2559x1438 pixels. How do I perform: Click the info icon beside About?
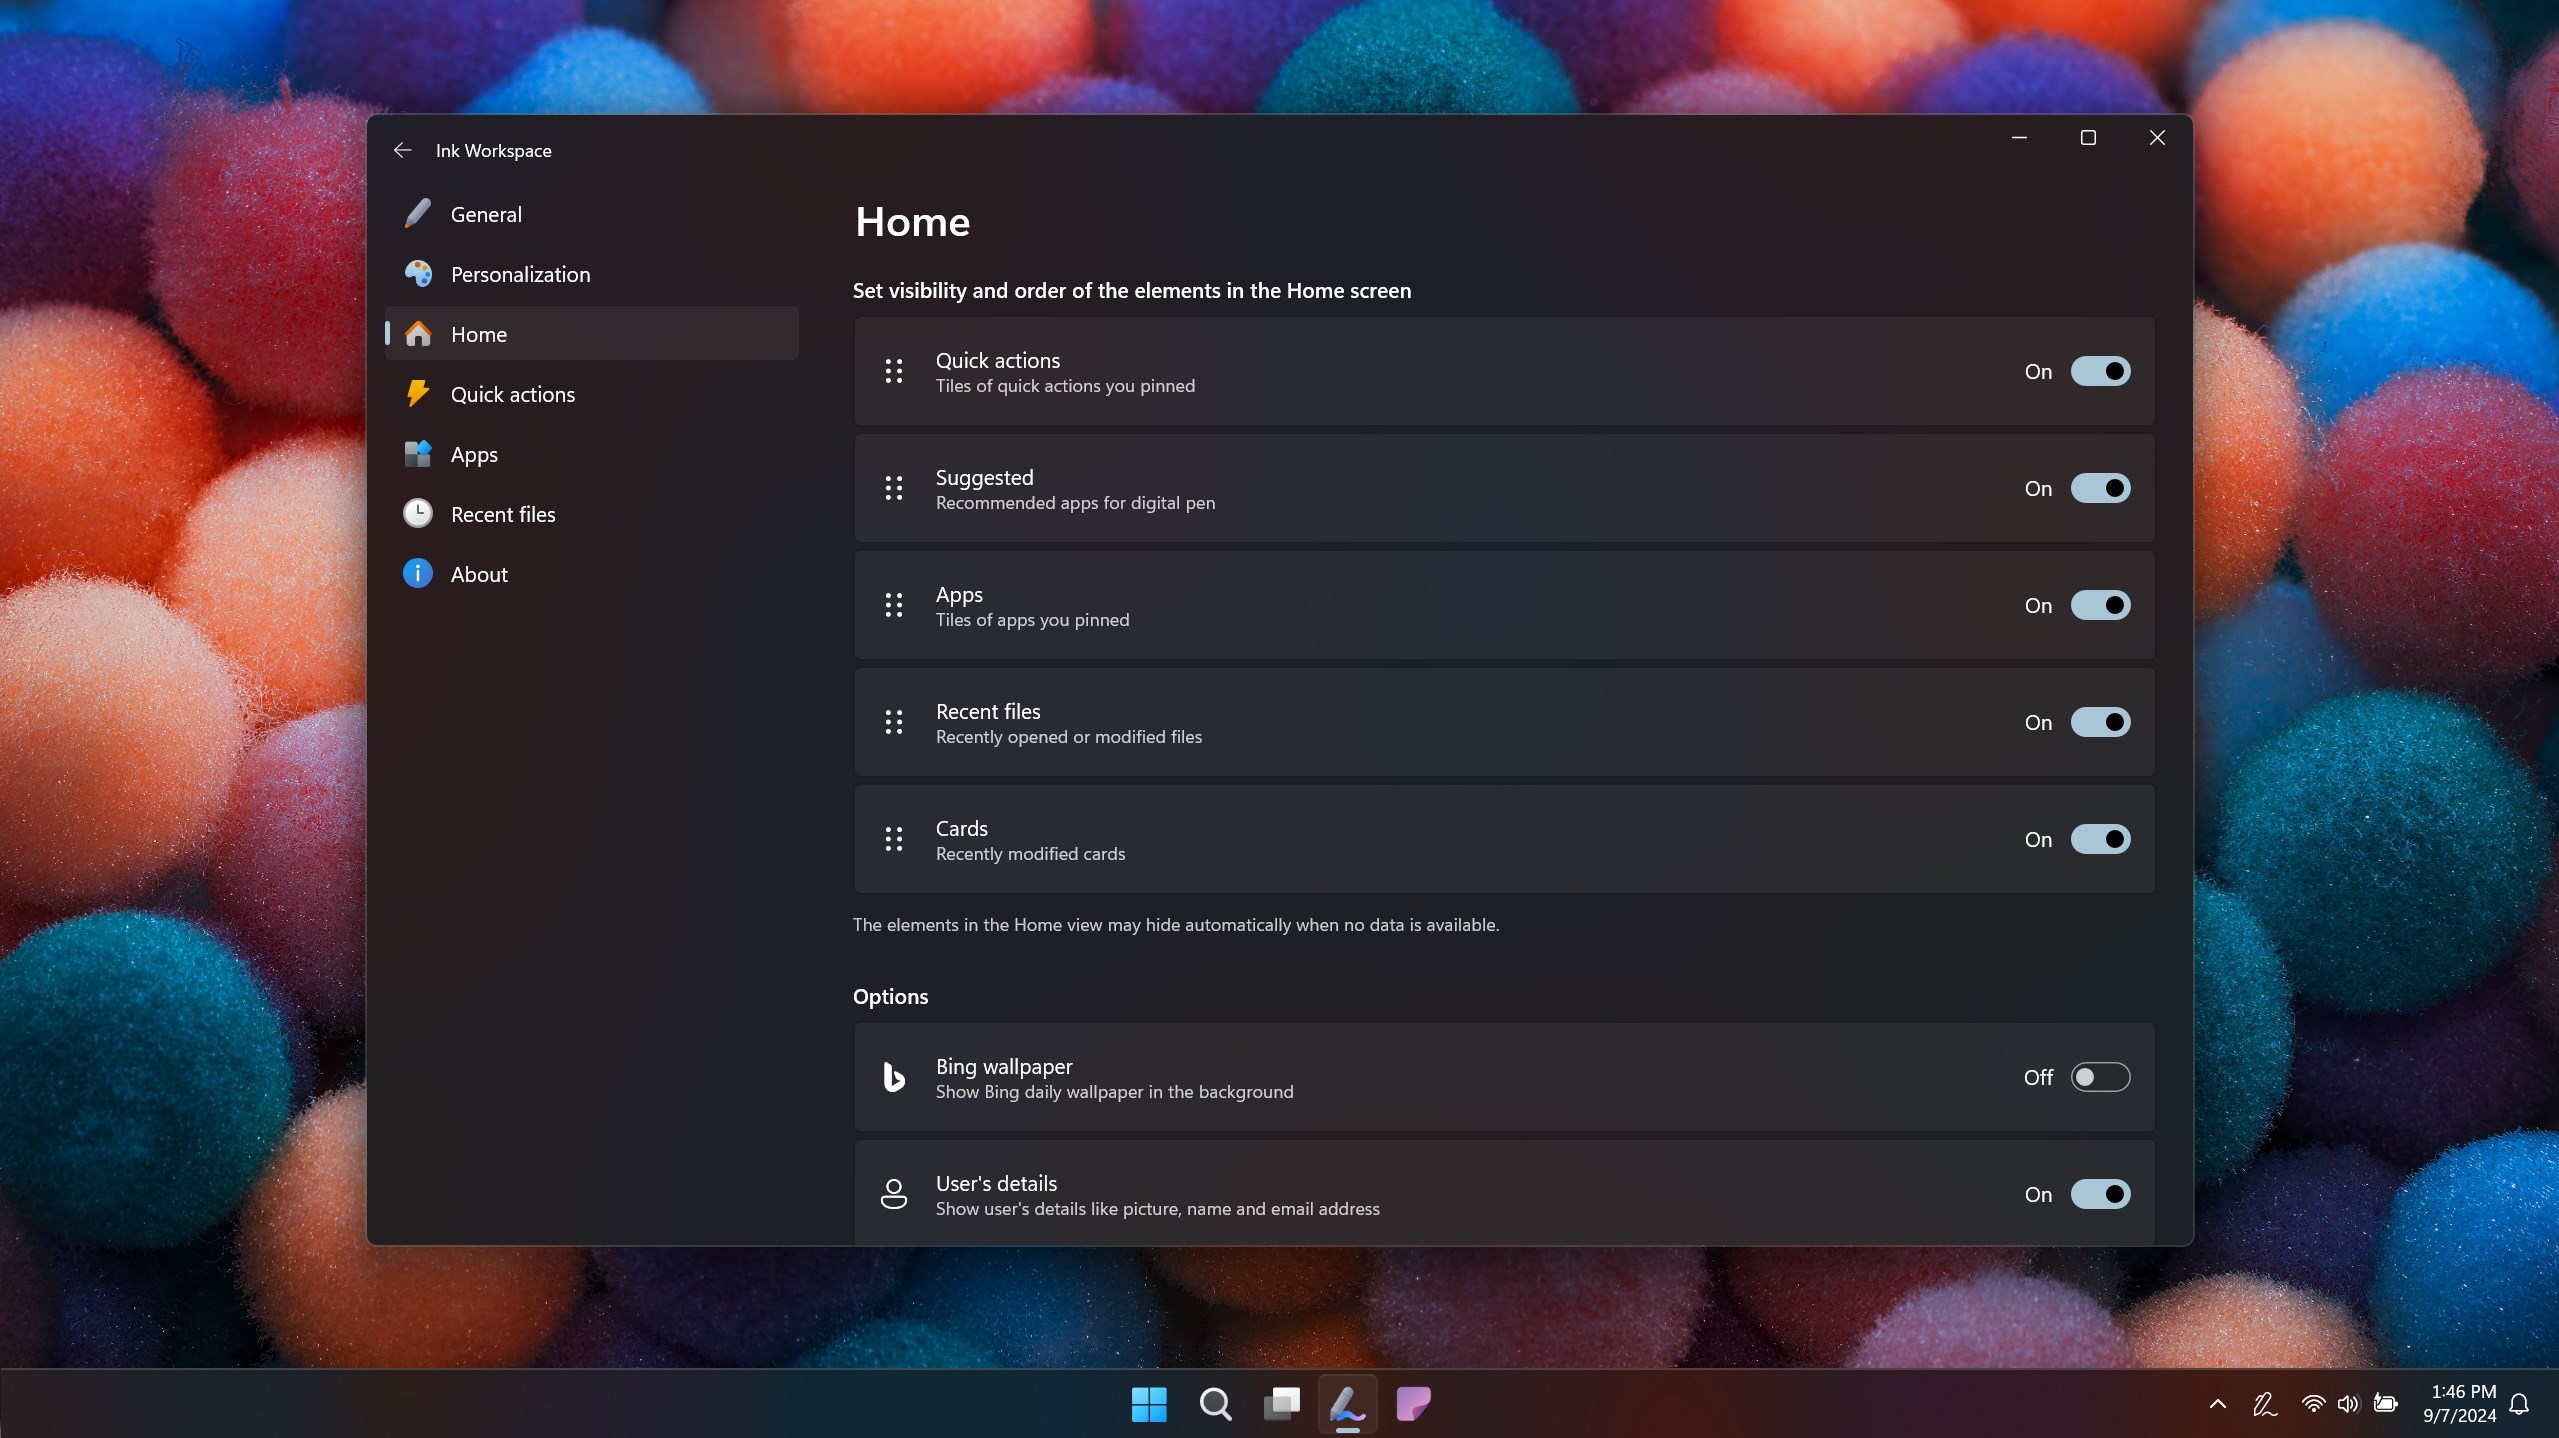click(417, 573)
